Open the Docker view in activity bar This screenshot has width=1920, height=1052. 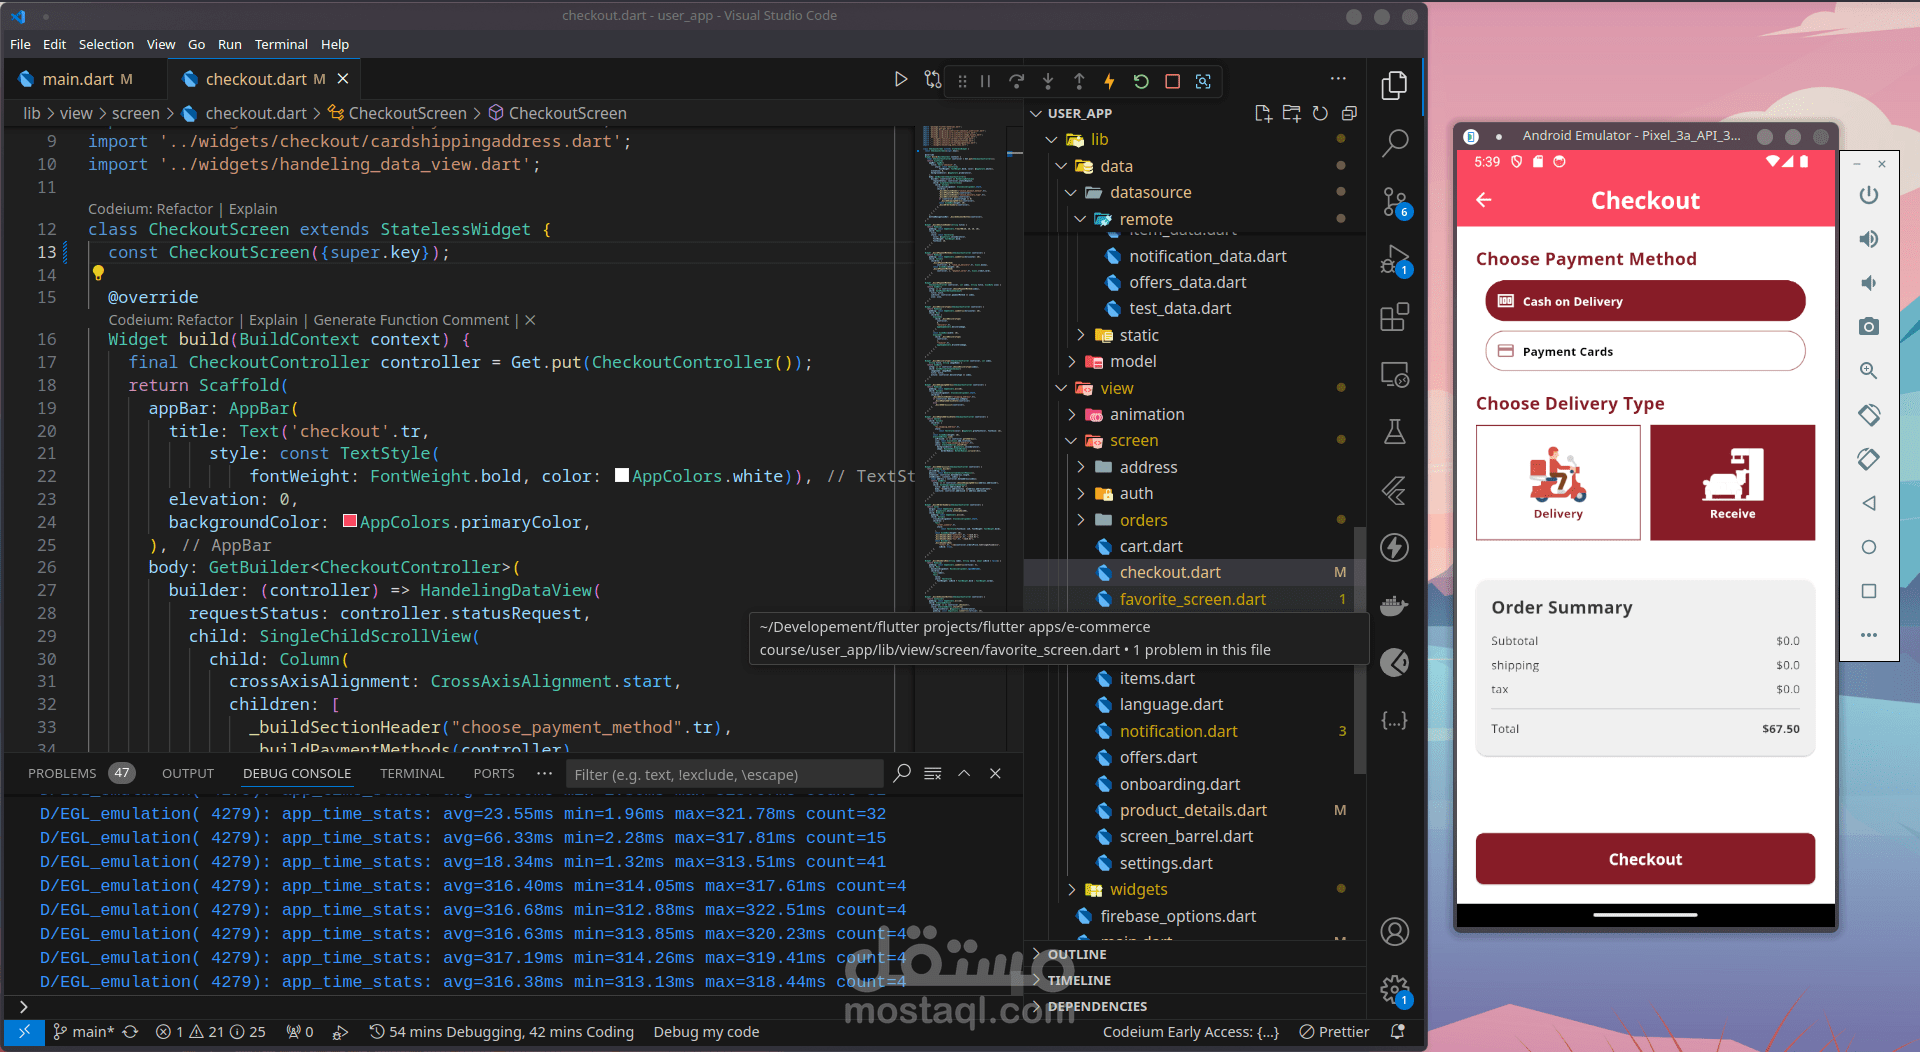pos(1394,605)
